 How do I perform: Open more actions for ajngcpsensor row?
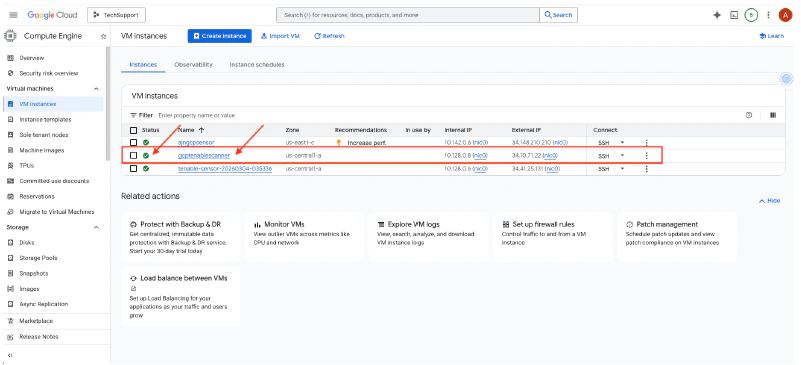[x=646, y=142]
